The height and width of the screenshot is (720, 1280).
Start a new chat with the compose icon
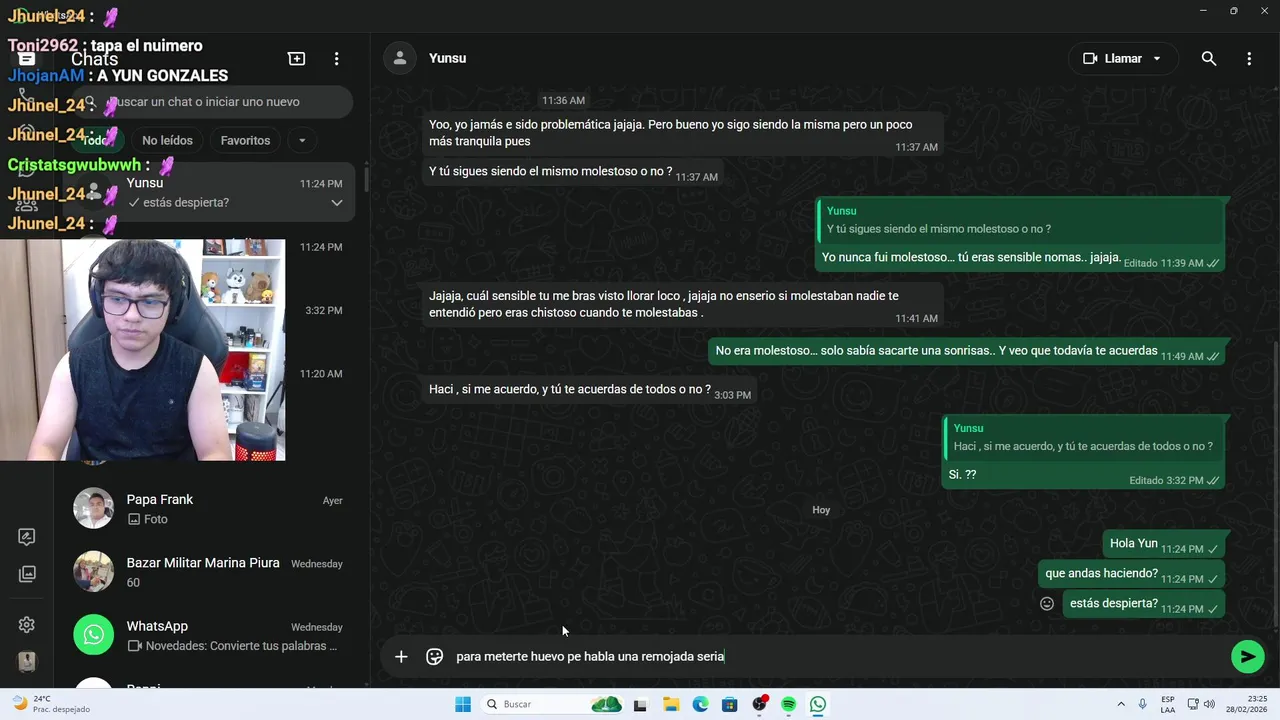pos(297,59)
